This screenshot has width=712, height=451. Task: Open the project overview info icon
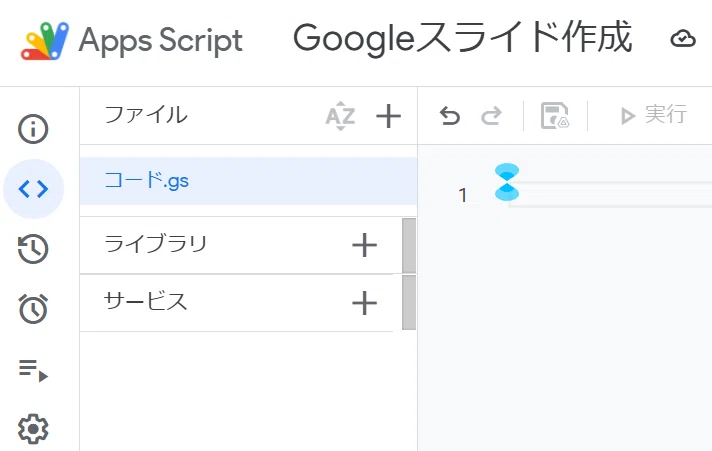(33, 129)
